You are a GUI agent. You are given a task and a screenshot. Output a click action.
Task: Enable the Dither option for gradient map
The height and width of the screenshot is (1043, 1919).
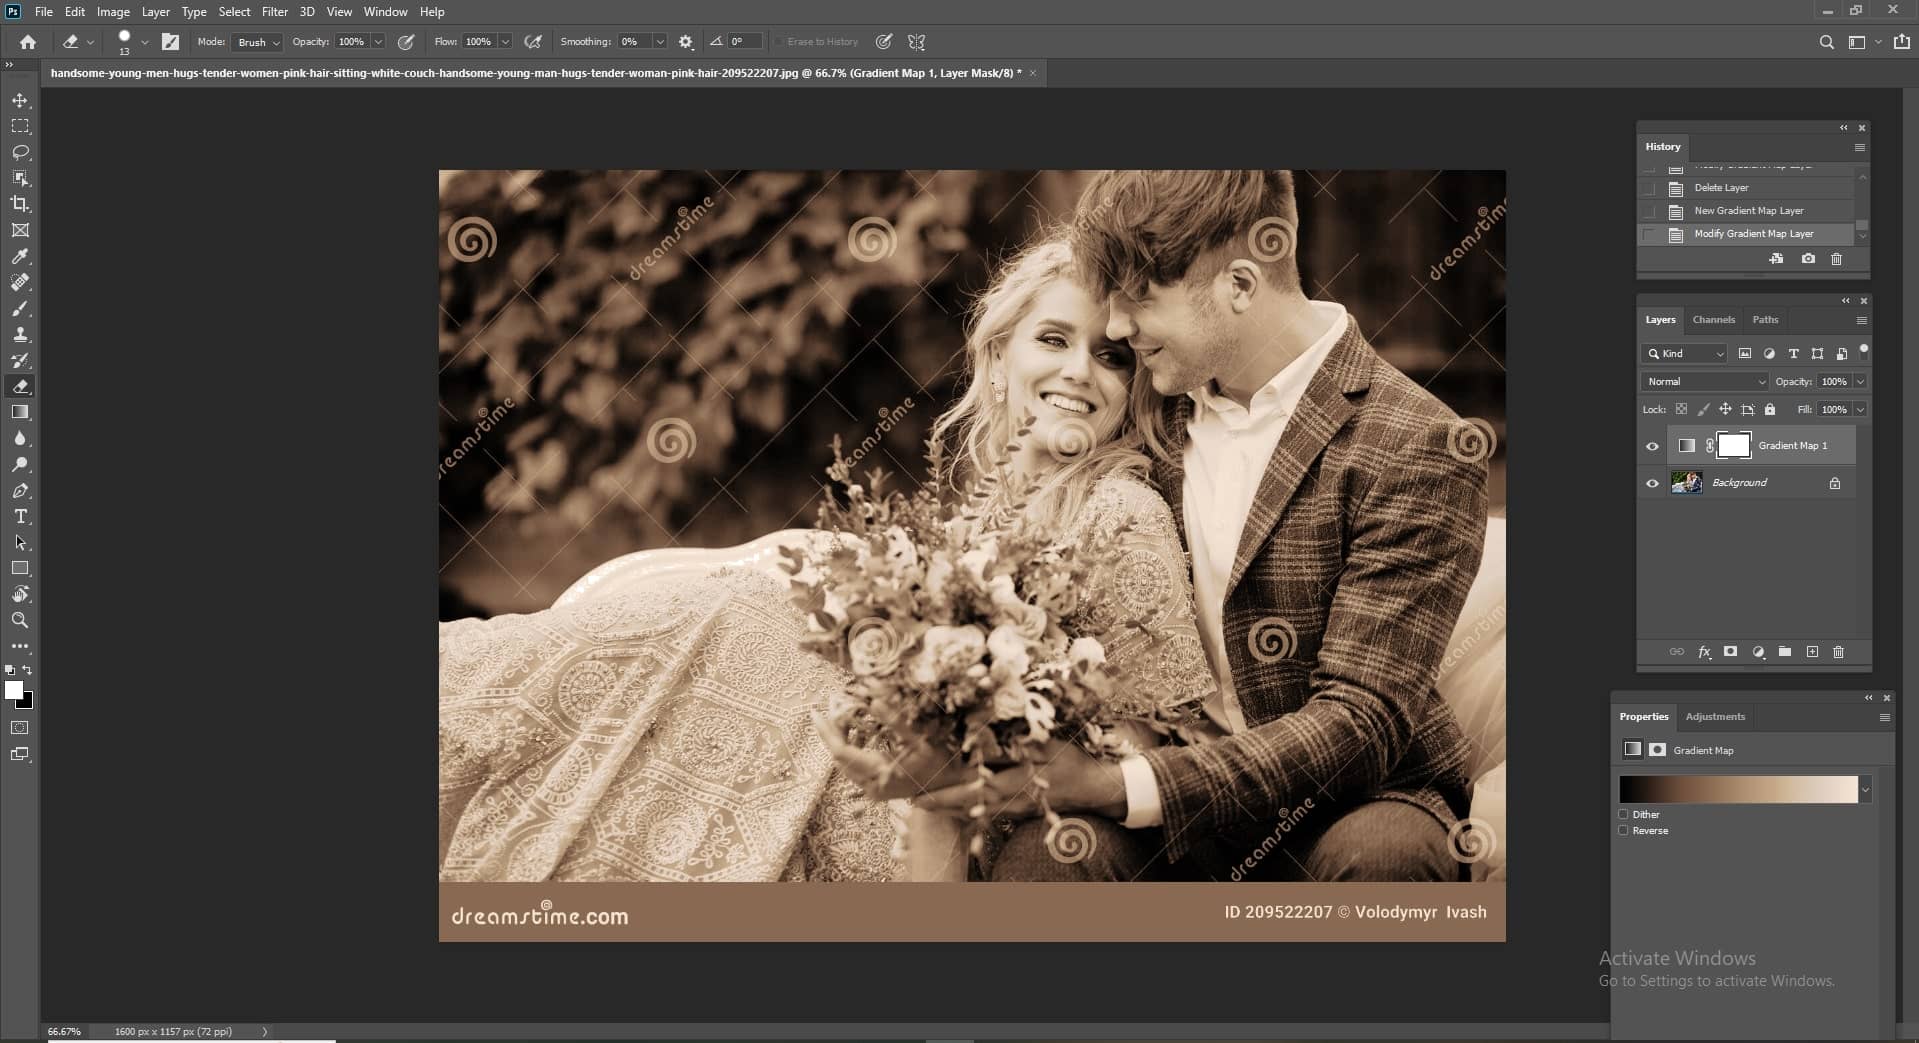click(1624, 814)
